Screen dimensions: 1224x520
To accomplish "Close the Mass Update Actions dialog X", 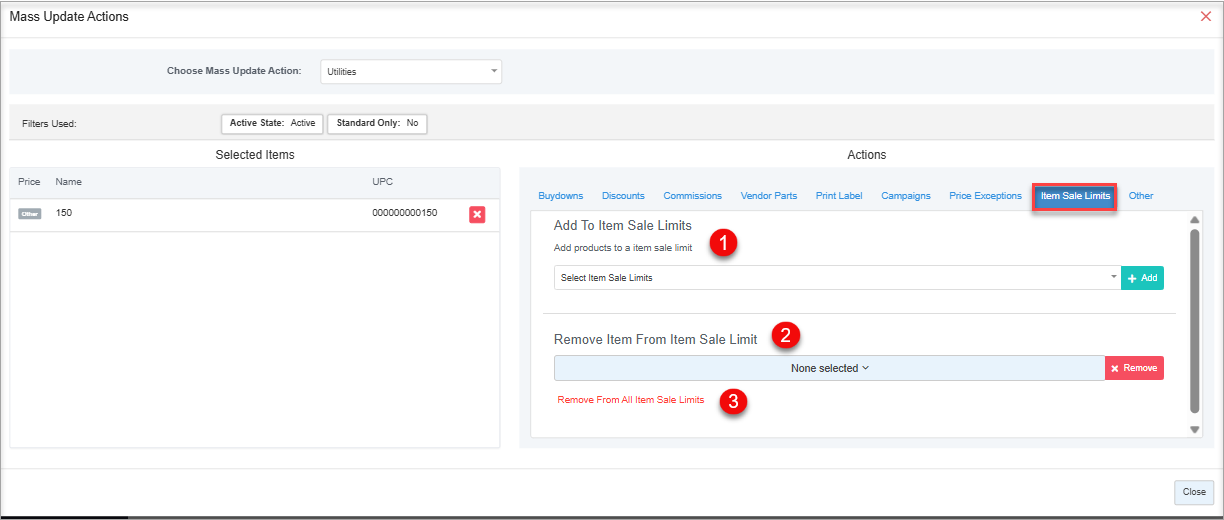I will point(1205,17).
